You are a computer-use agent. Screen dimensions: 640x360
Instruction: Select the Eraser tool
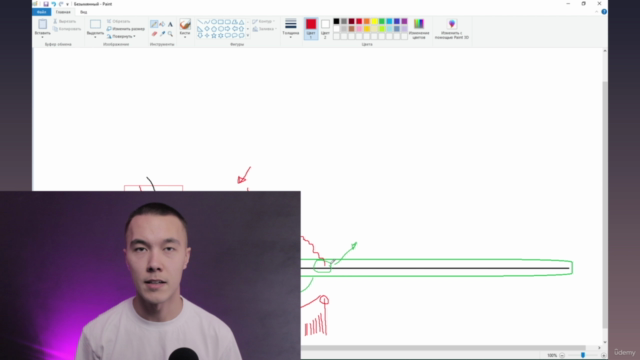[x=154, y=34]
